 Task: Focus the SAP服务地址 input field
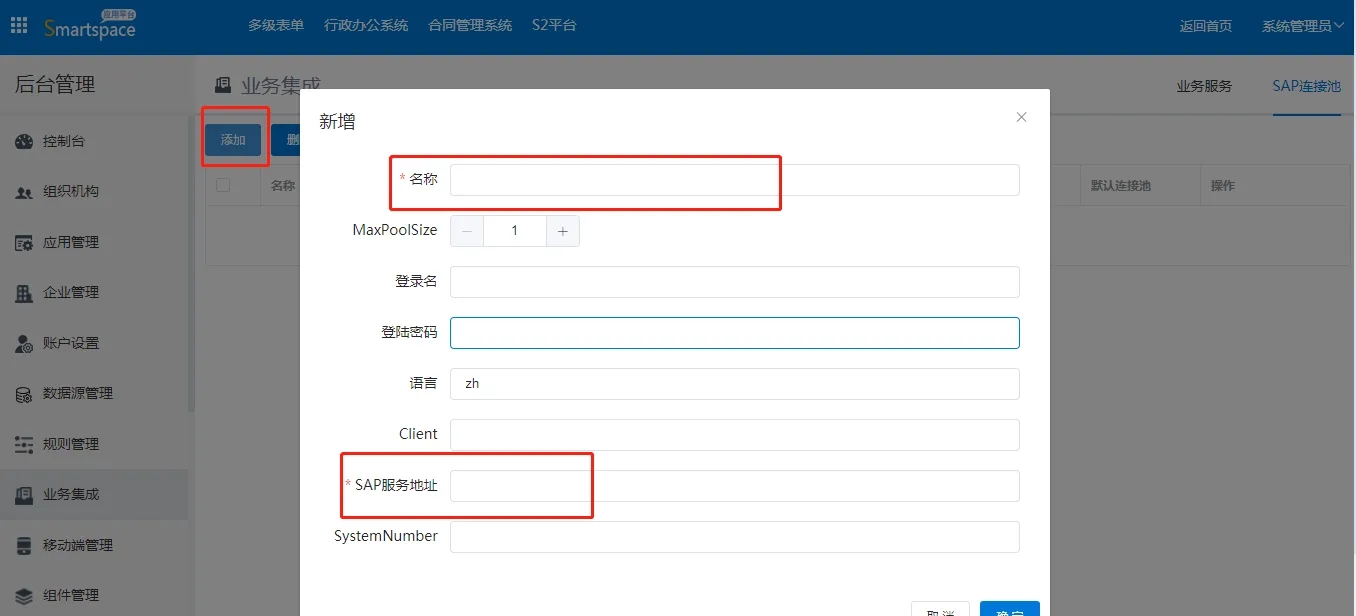click(x=734, y=486)
